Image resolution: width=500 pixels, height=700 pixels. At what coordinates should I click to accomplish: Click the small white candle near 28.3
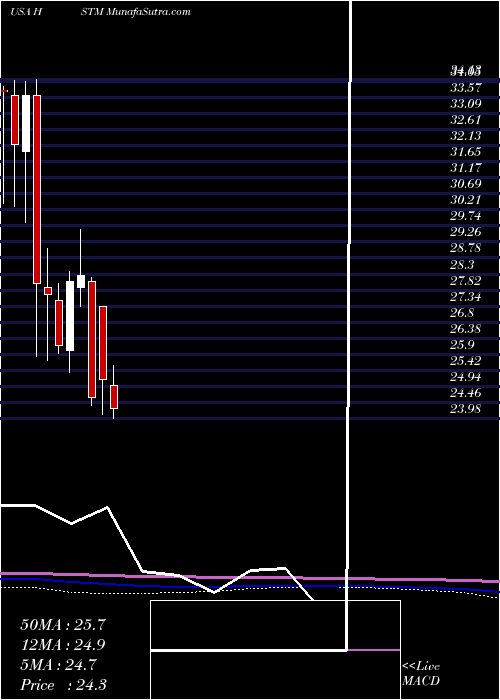point(81,281)
